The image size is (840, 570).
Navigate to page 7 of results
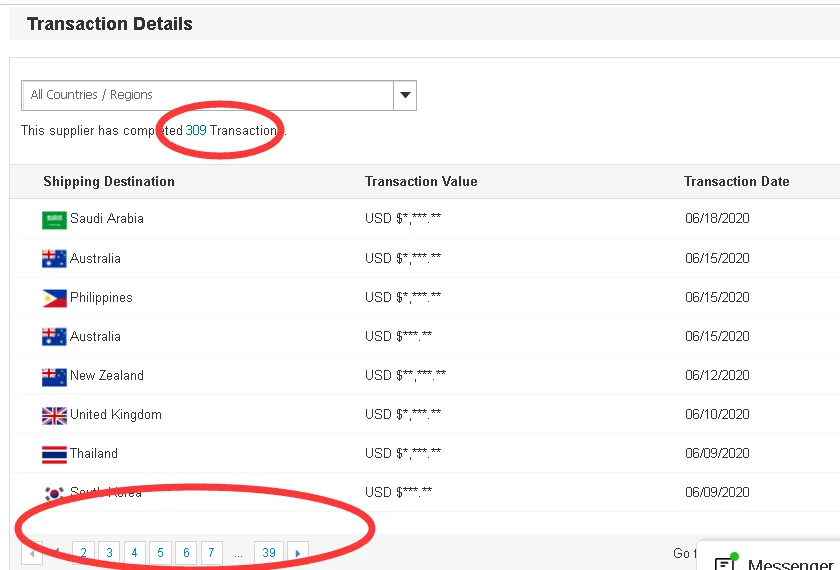[x=211, y=552]
